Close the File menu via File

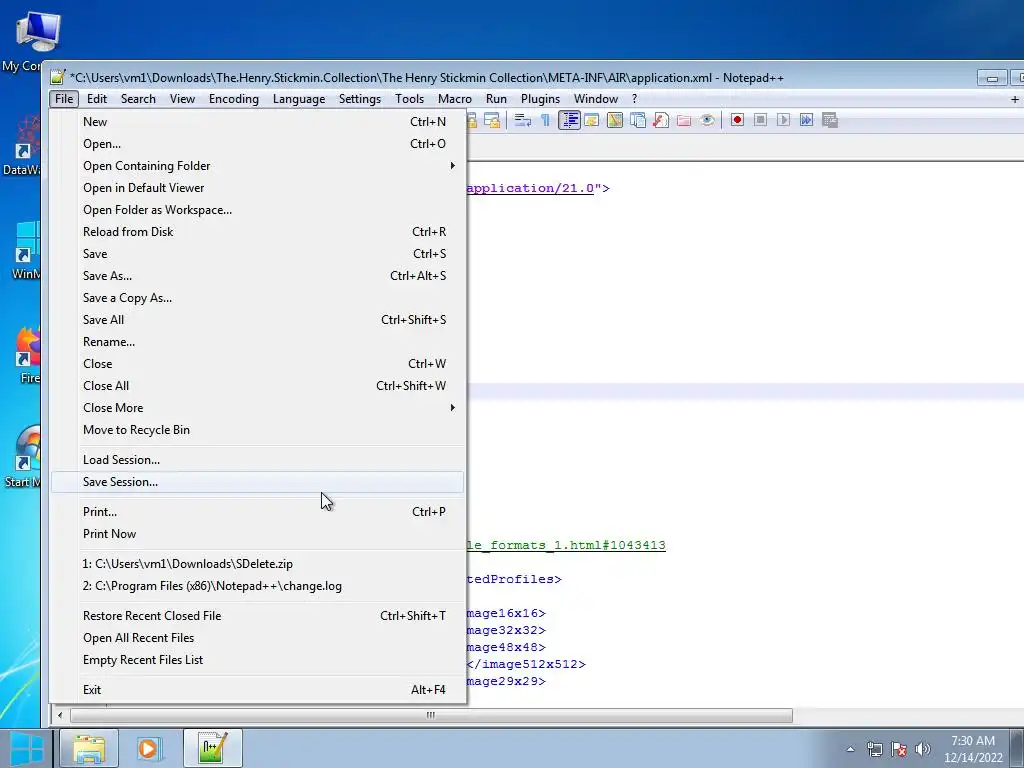pyautogui.click(x=64, y=99)
